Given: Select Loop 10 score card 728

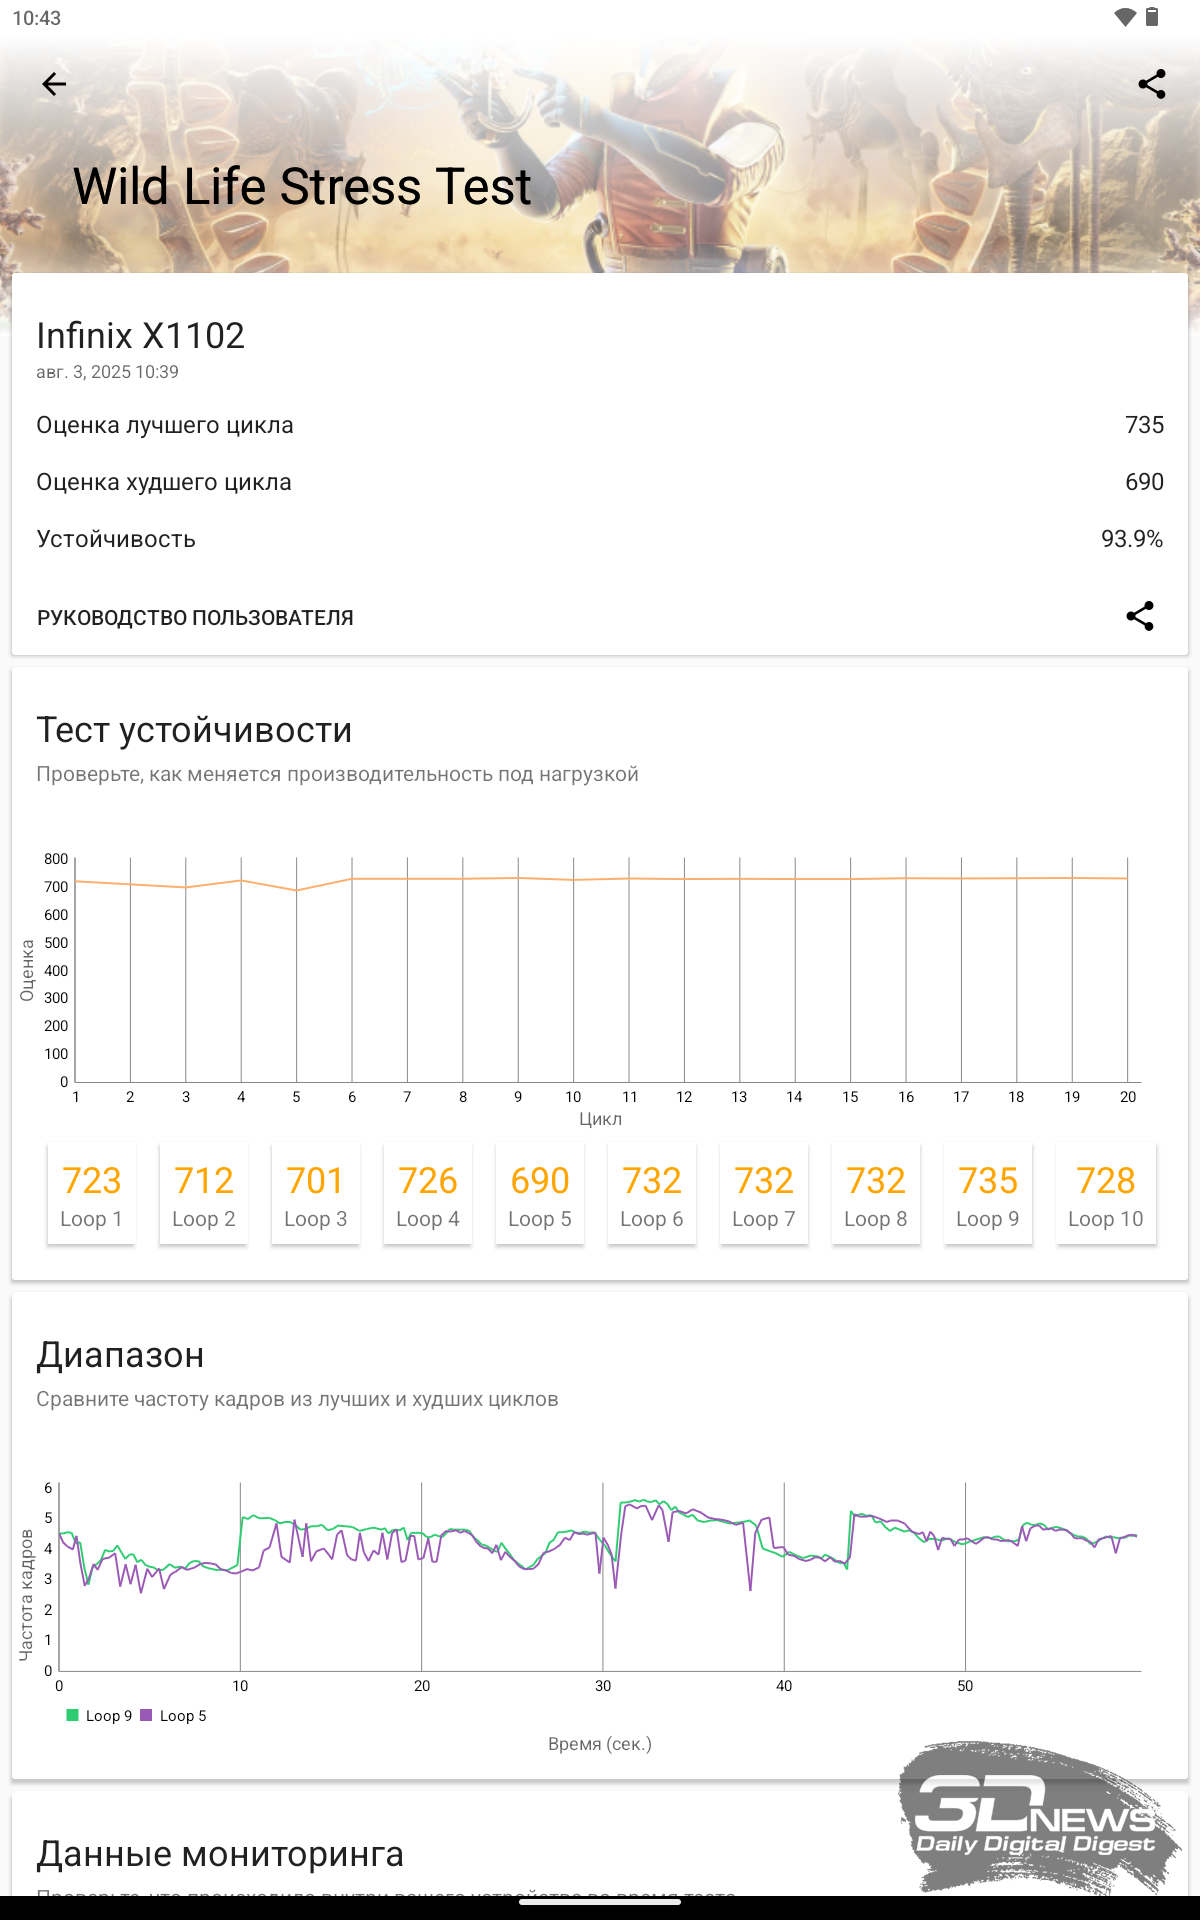Looking at the screenshot, I should [1105, 1194].
